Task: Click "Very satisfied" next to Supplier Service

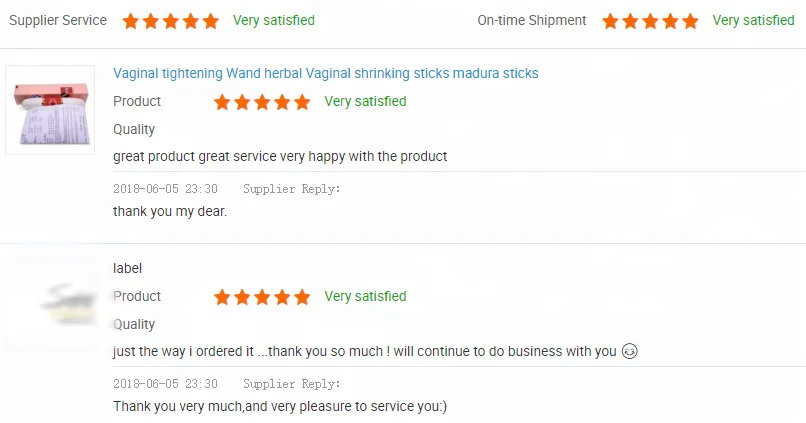Action: 274,20
